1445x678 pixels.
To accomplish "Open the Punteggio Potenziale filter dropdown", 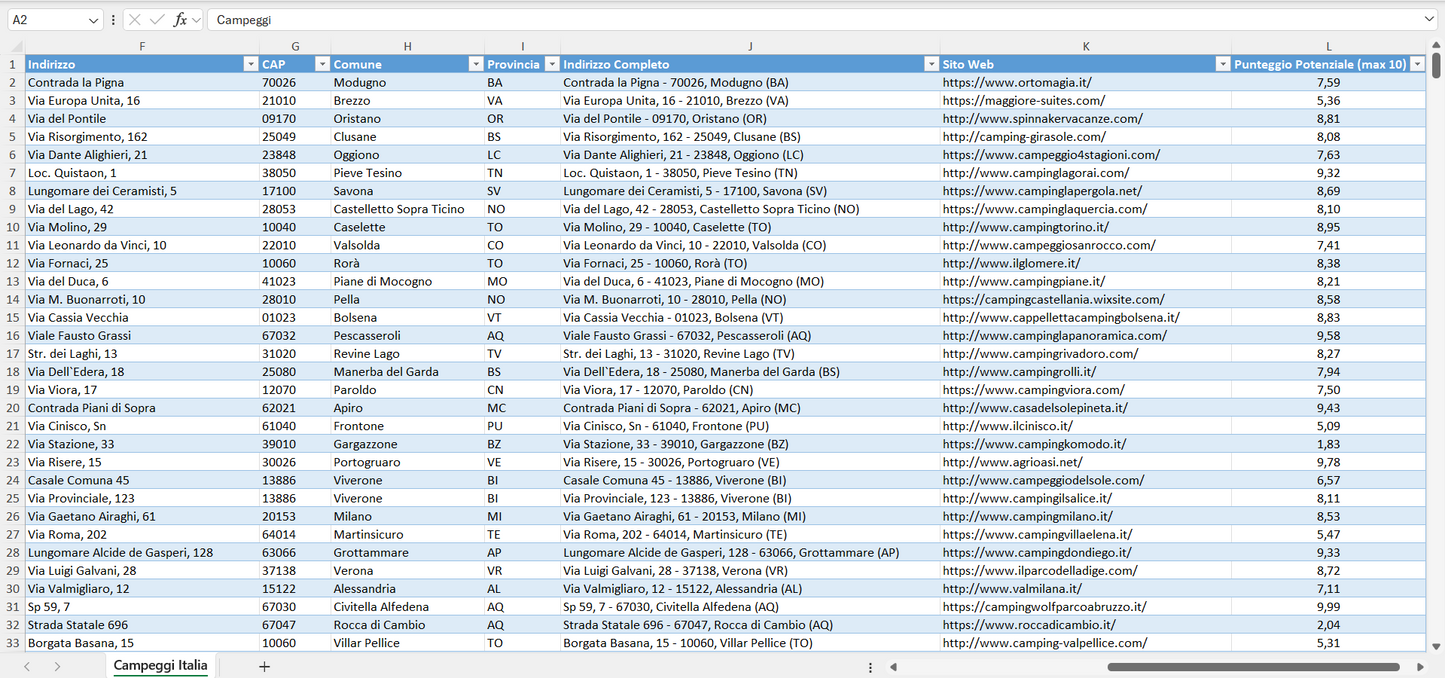I will pyautogui.click(x=1418, y=63).
